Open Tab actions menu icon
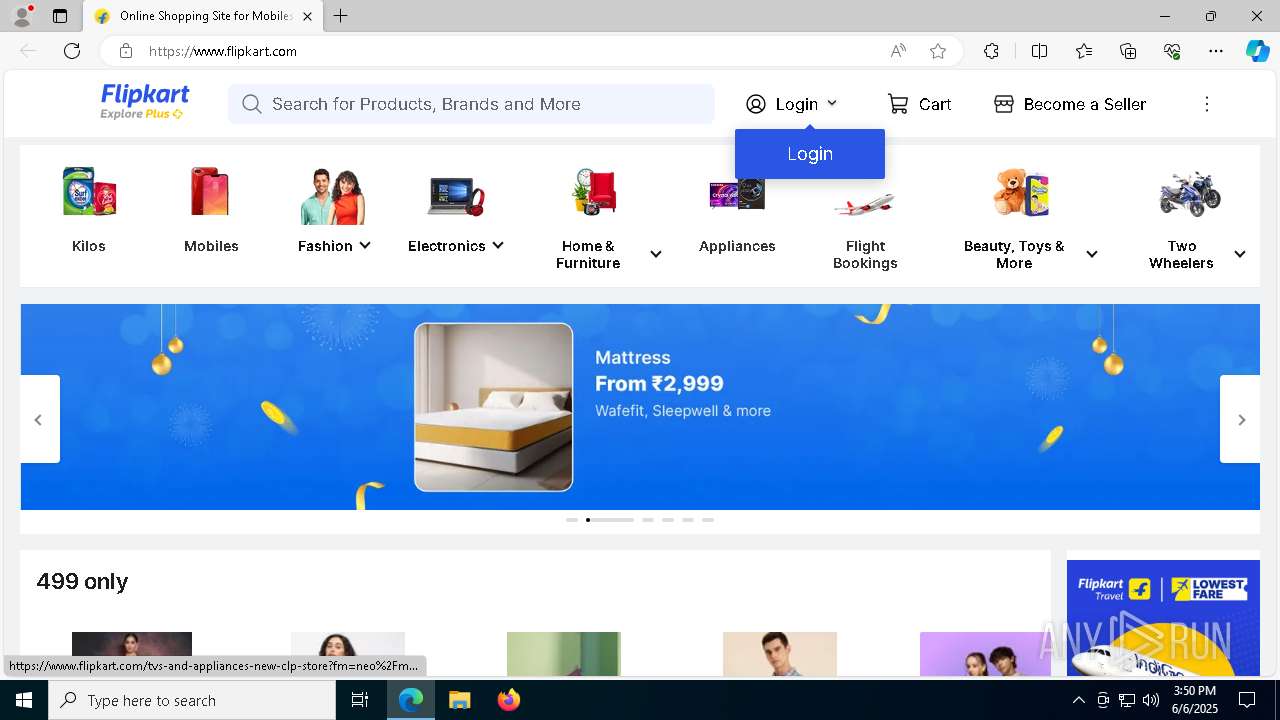This screenshot has height=720, width=1280. point(60,16)
